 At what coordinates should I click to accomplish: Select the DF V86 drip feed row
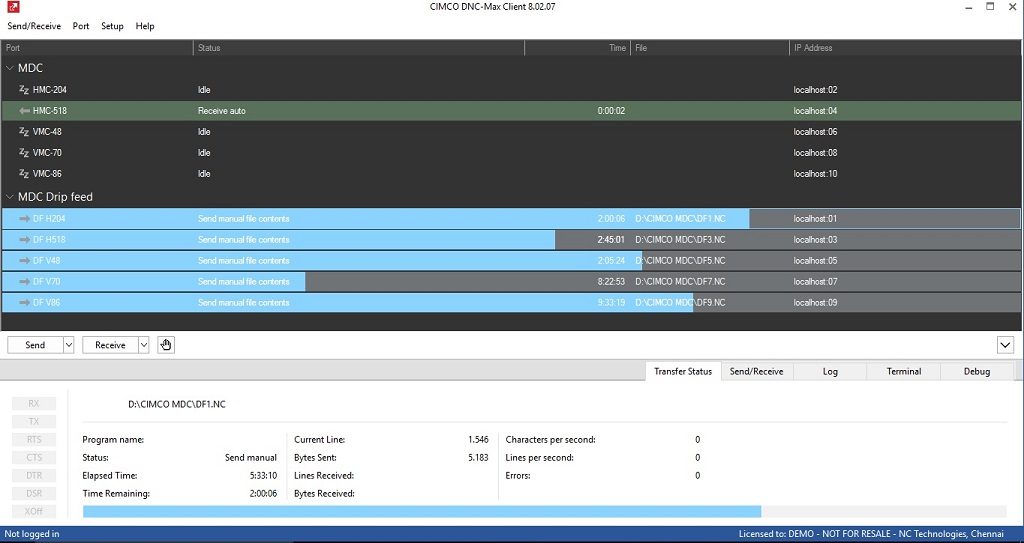click(x=511, y=303)
